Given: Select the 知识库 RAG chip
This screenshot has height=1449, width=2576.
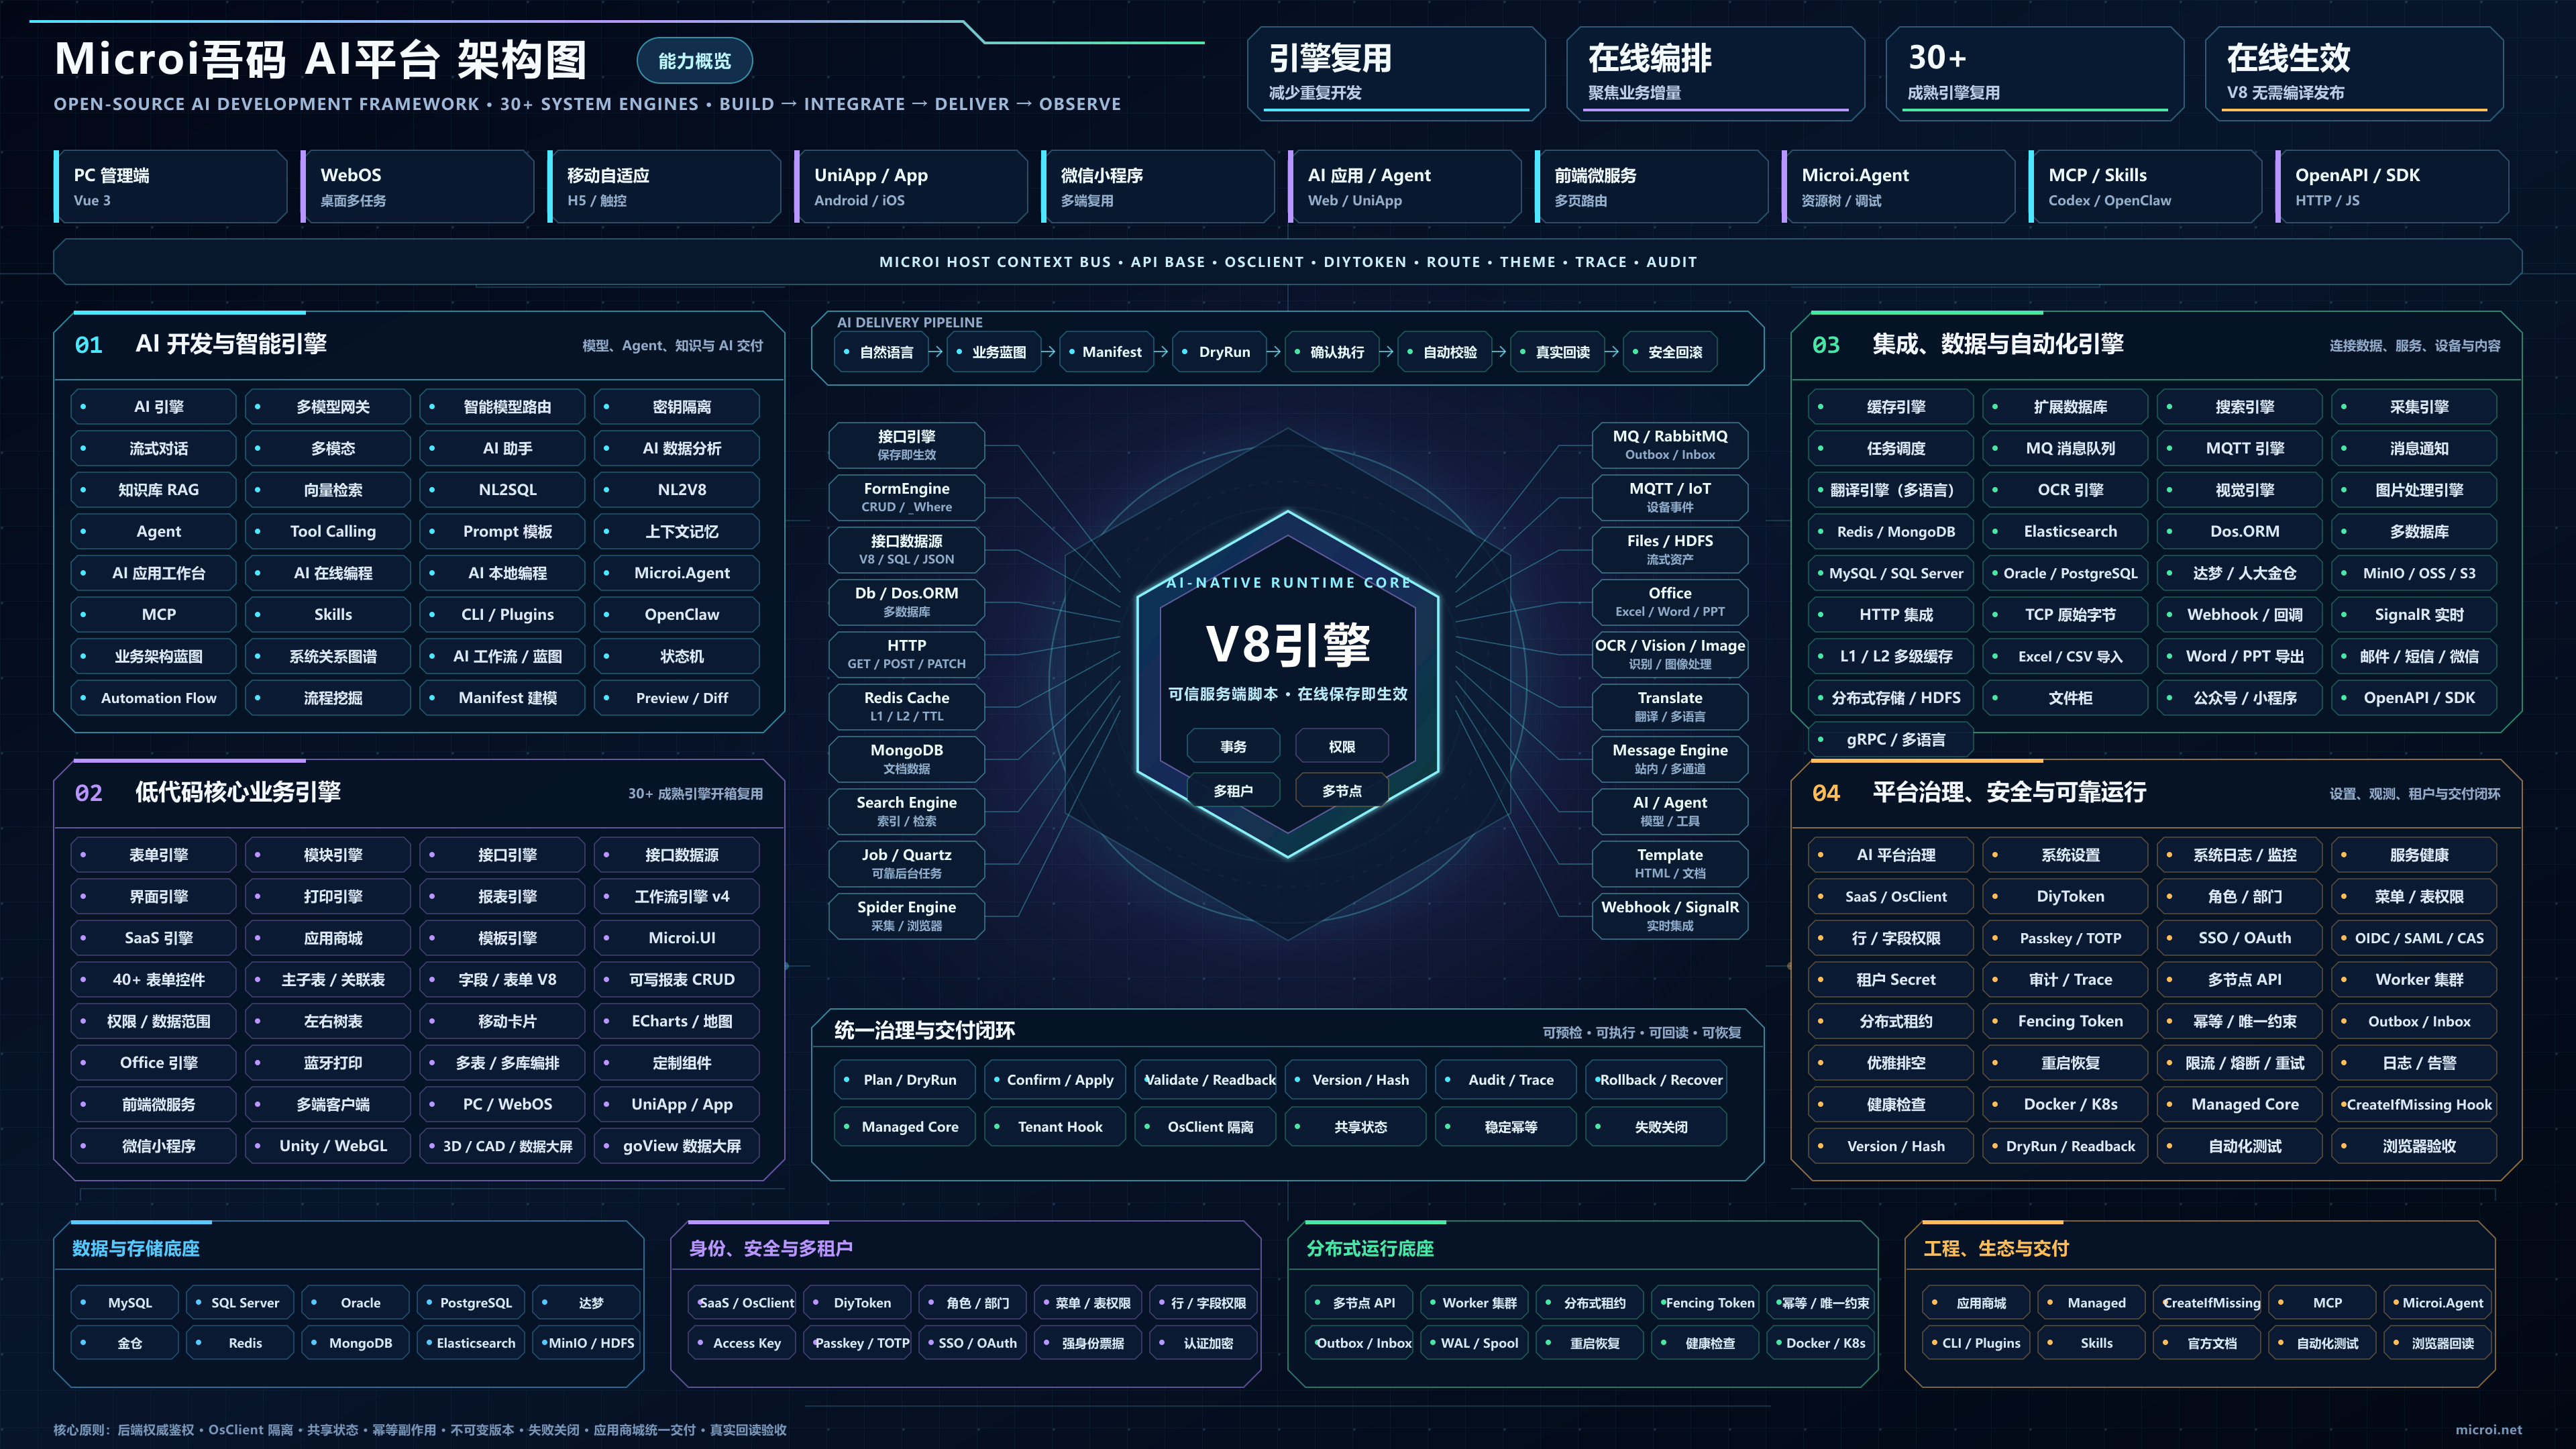Looking at the screenshot, I should click(153, 490).
